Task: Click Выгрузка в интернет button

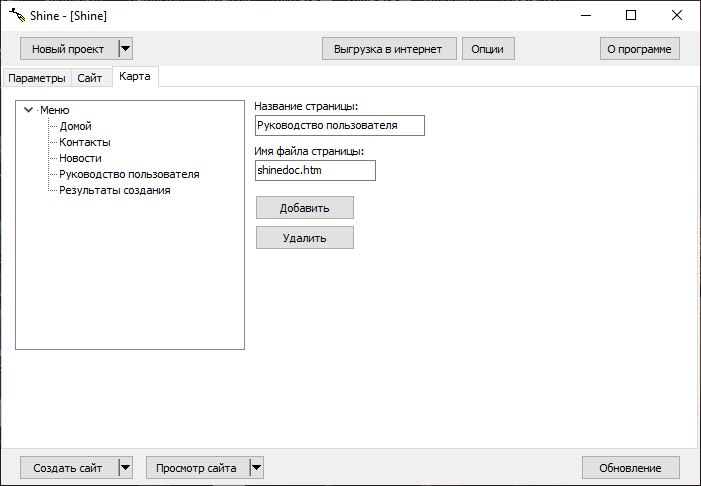Action: (388, 48)
